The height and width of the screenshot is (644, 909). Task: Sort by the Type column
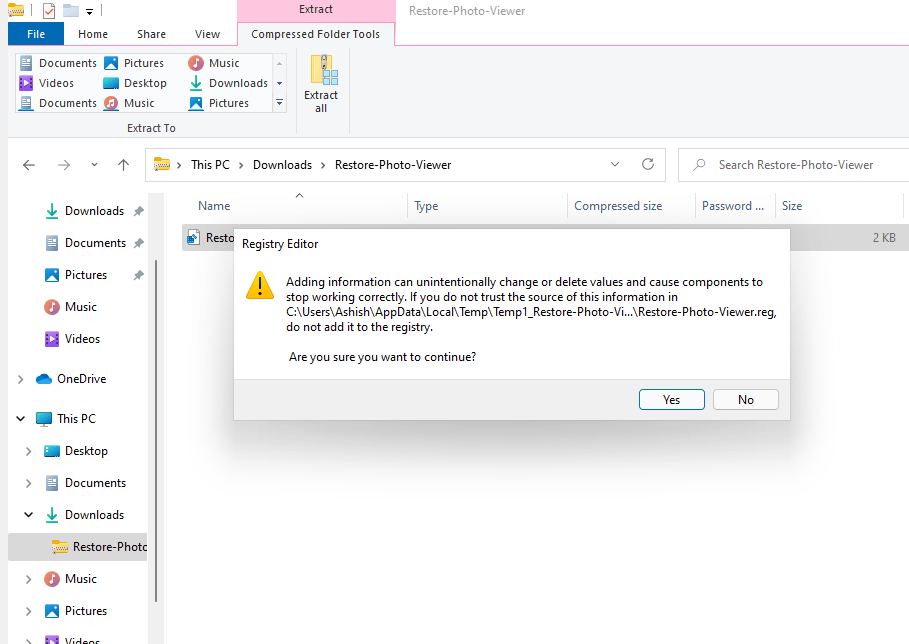tap(426, 206)
